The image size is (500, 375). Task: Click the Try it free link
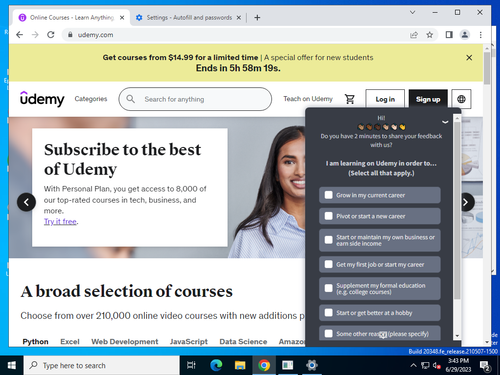tap(60, 221)
